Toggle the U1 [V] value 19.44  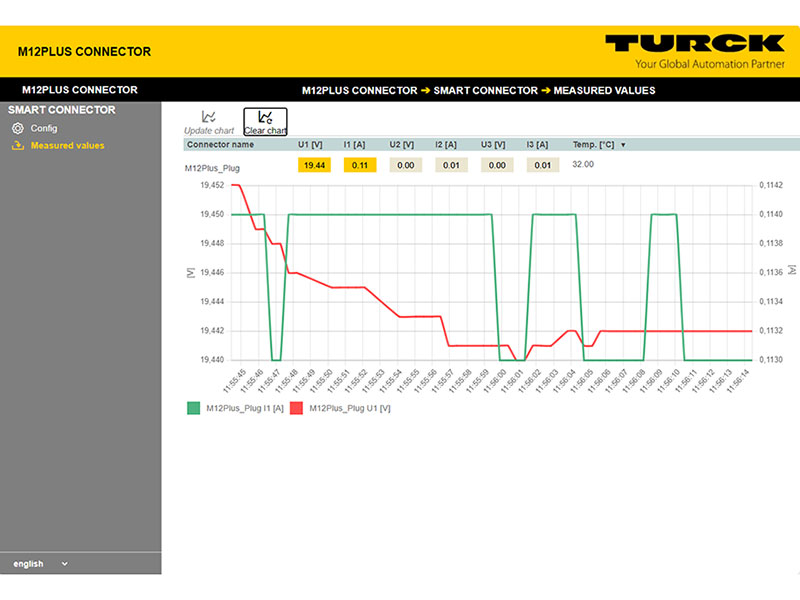pos(314,165)
